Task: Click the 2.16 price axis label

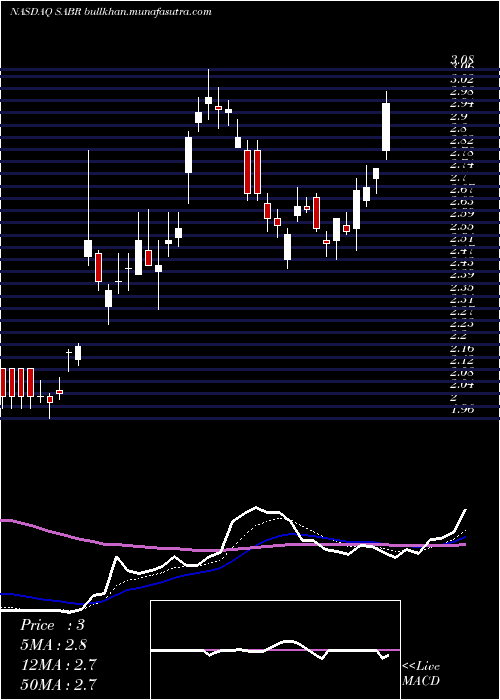Action: 462,348
